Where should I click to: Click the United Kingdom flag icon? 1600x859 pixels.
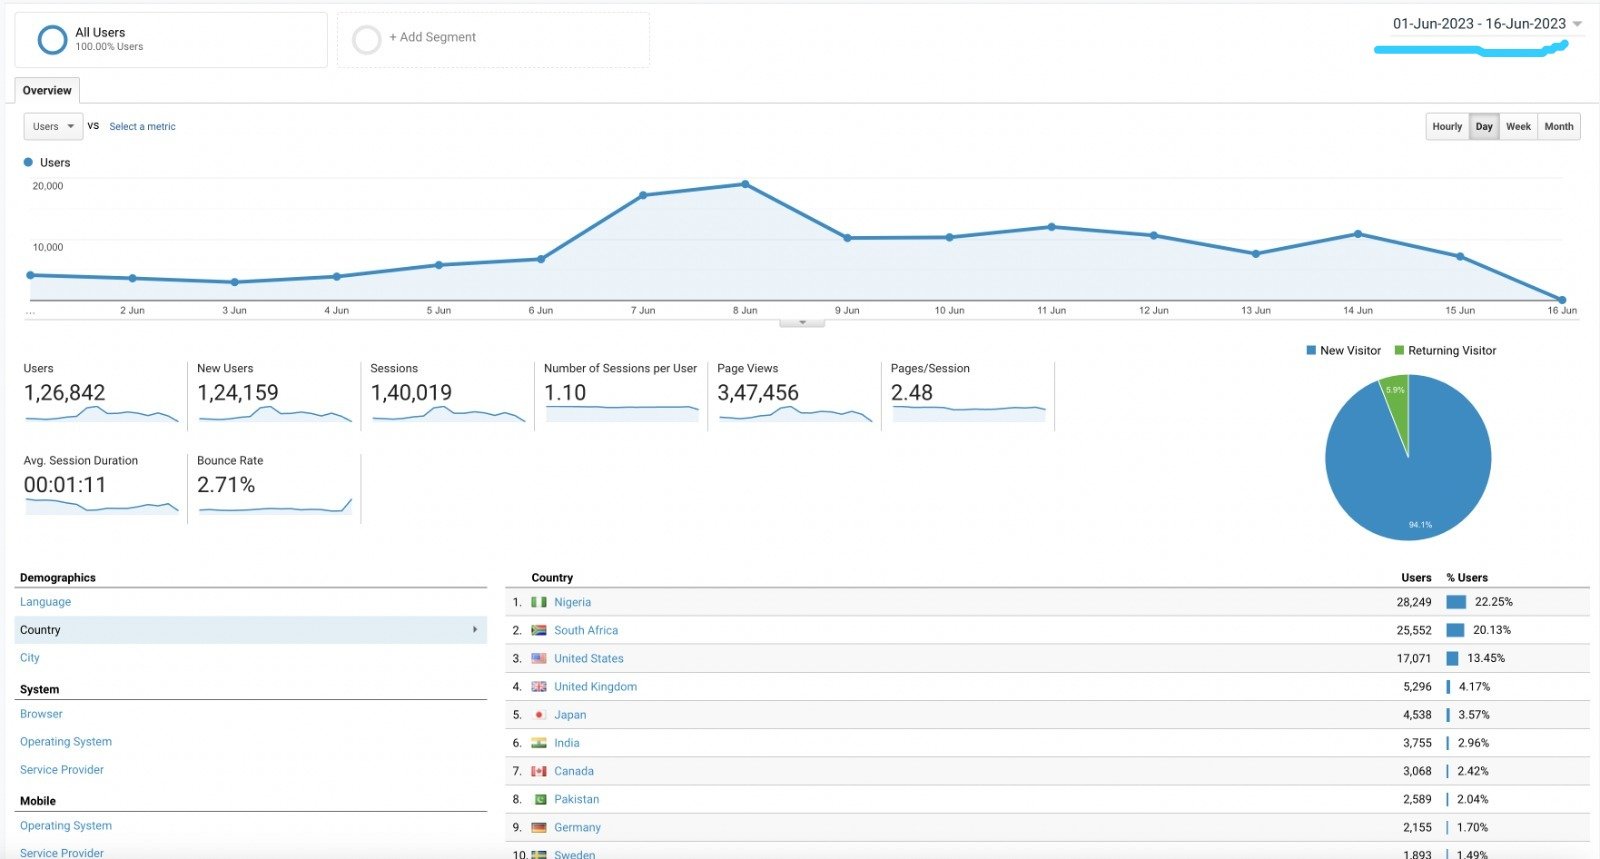click(539, 686)
